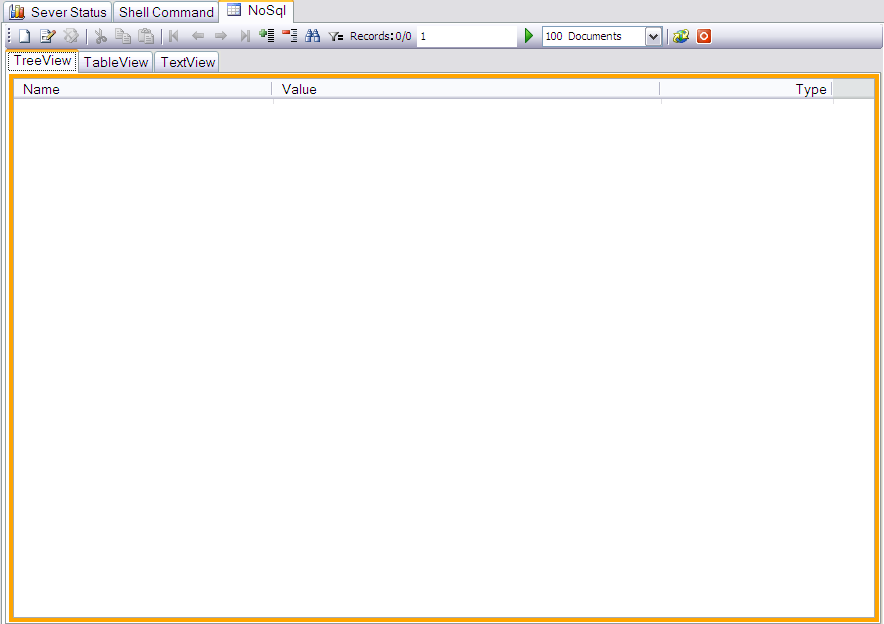The image size is (884, 624).
Task: Select the NoSql tab
Action: point(257,11)
